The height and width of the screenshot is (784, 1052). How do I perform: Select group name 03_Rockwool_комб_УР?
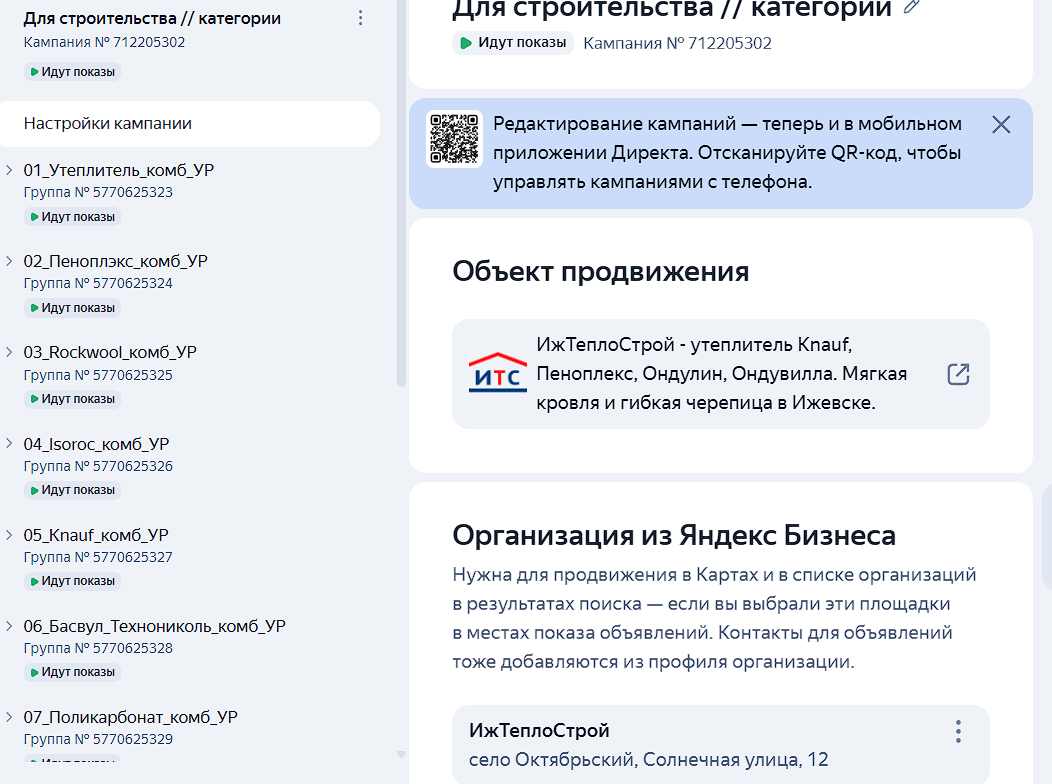110,353
